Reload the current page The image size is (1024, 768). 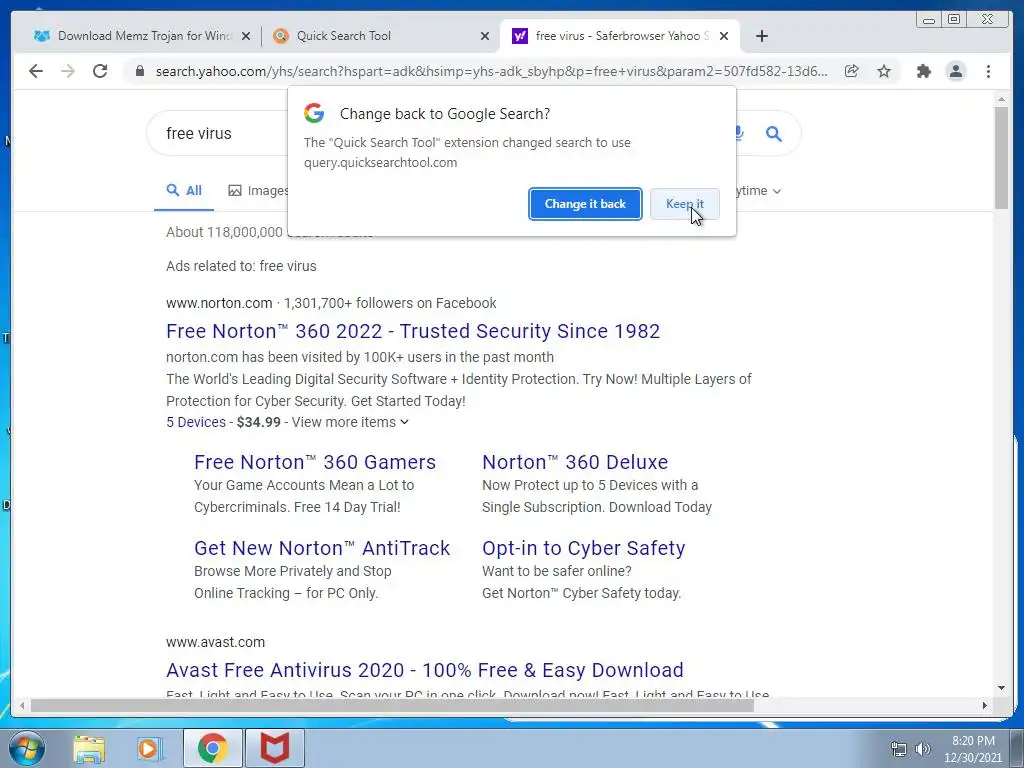(x=100, y=71)
